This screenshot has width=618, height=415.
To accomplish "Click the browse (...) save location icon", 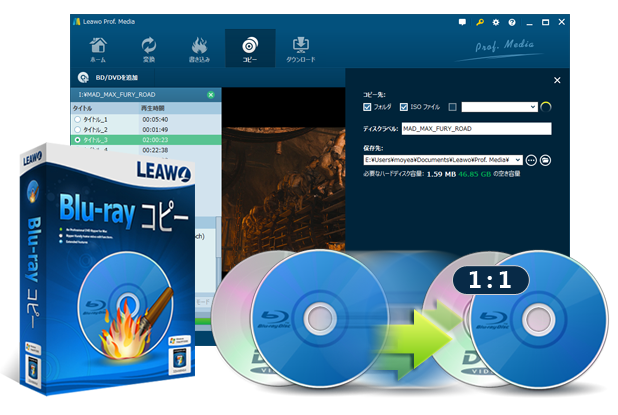I will (531, 160).
